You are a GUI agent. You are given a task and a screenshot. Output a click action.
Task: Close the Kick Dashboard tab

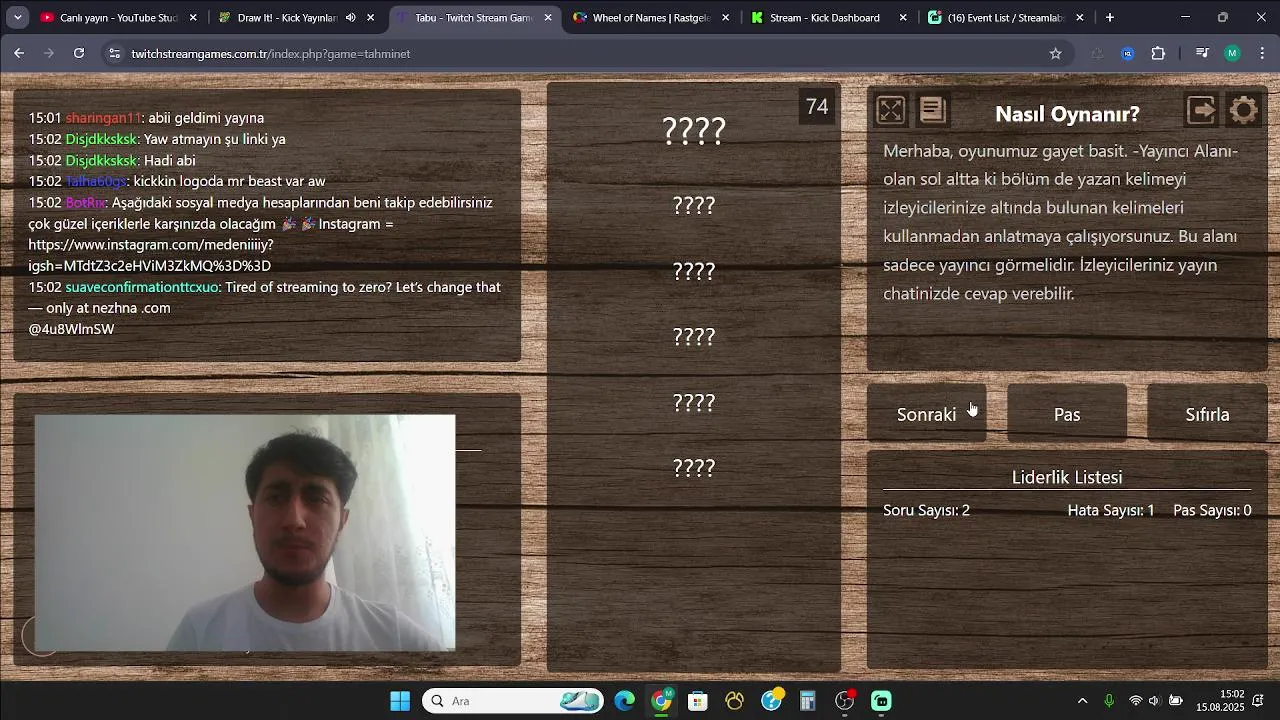[903, 18]
